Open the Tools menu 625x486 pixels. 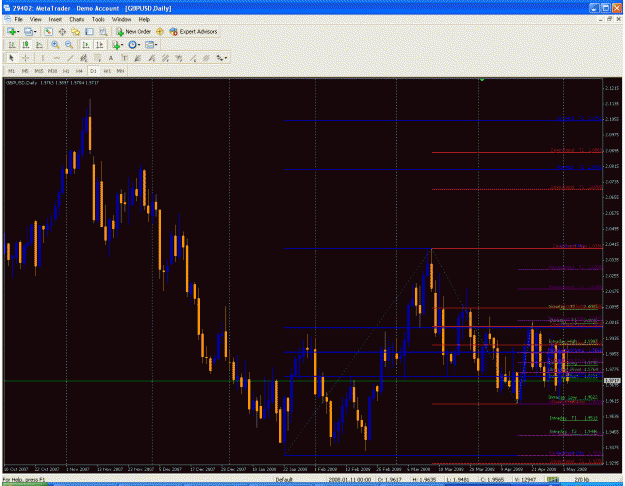[x=98, y=19]
